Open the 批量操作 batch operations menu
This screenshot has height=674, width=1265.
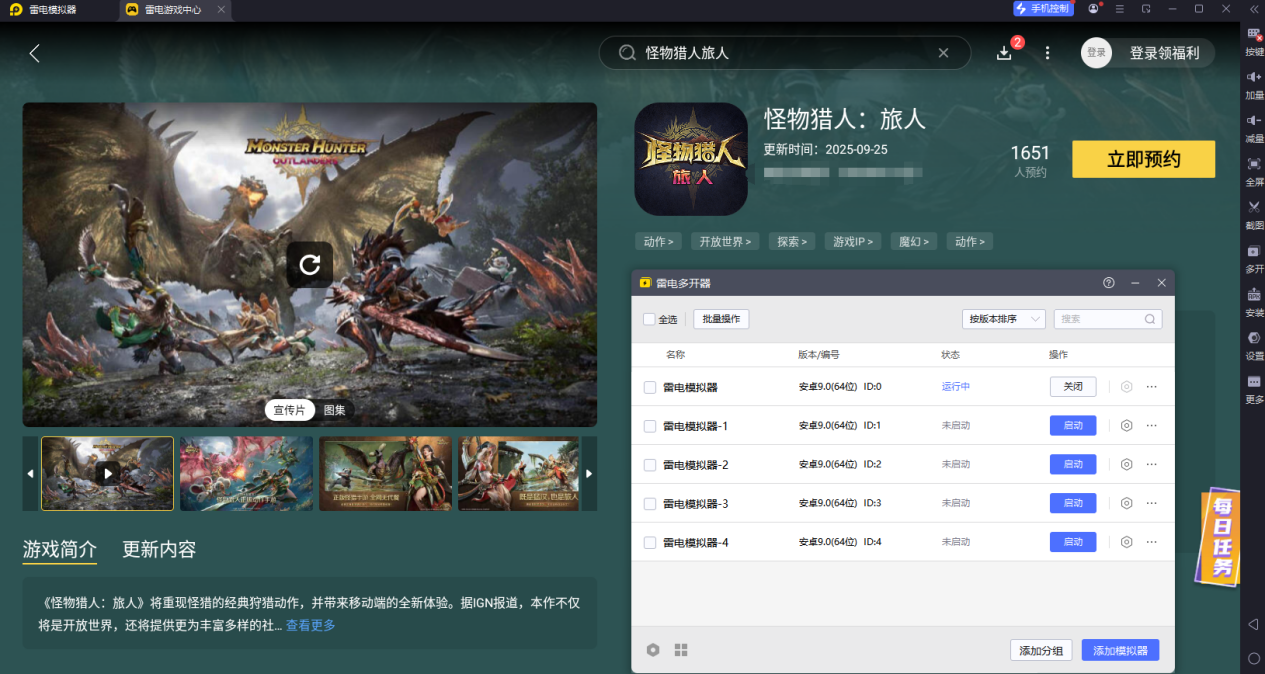pos(721,319)
